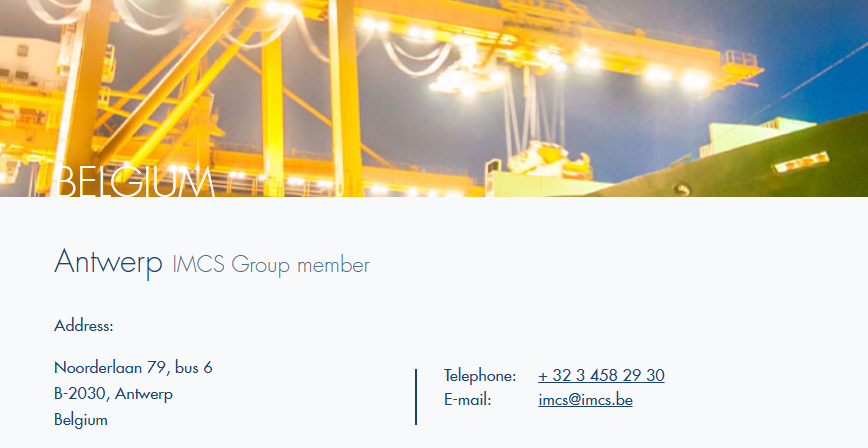Click the Address: label
Viewport: 868px width, 448px height.
[x=84, y=326]
